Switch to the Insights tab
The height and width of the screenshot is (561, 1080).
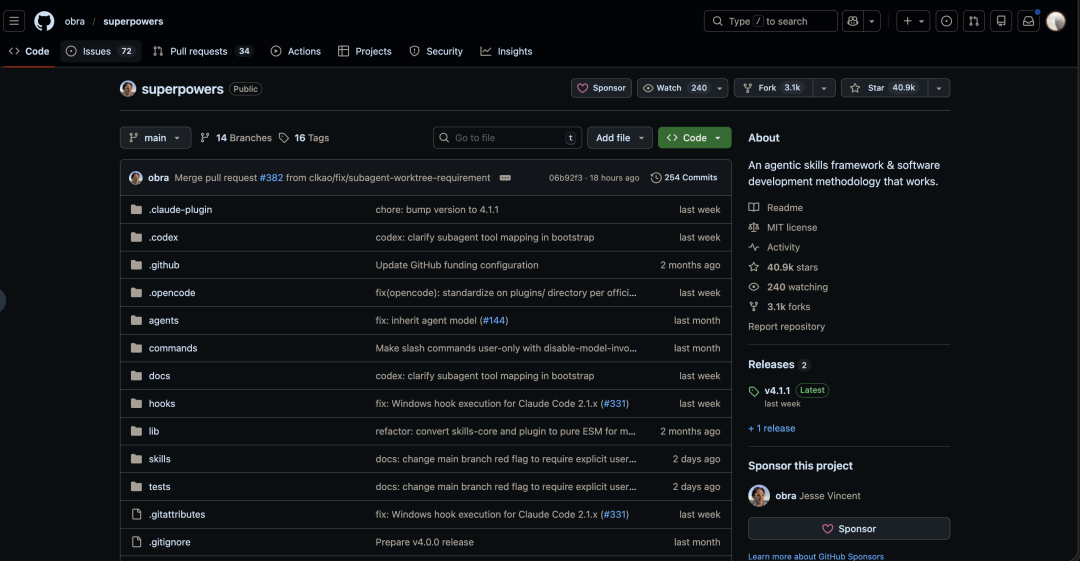click(506, 51)
